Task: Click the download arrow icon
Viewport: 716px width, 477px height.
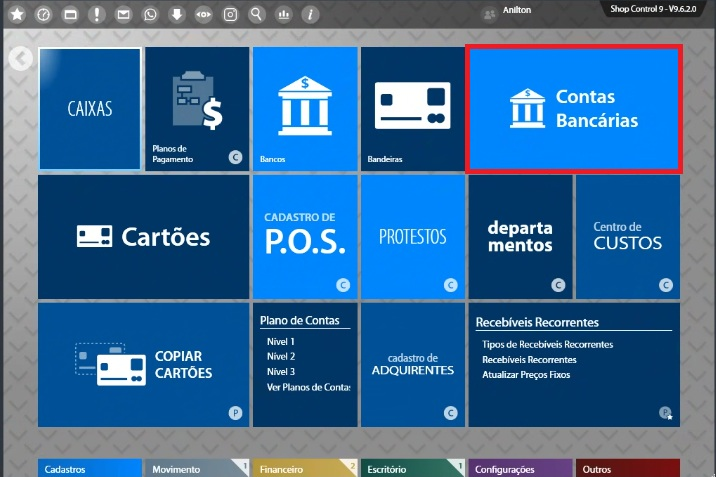Action: (177, 14)
